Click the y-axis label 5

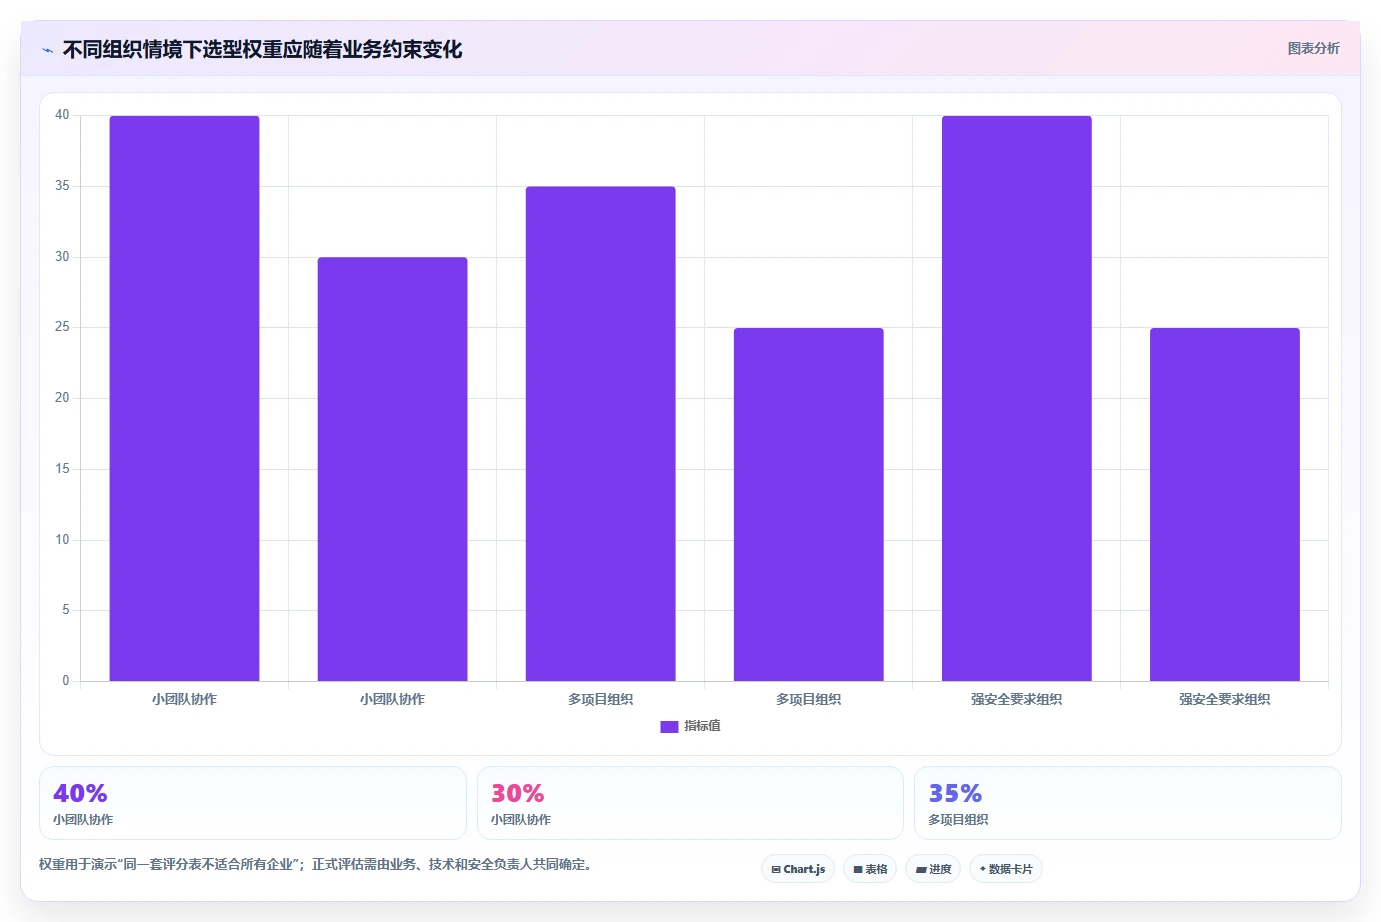pyautogui.click(x=66, y=610)
